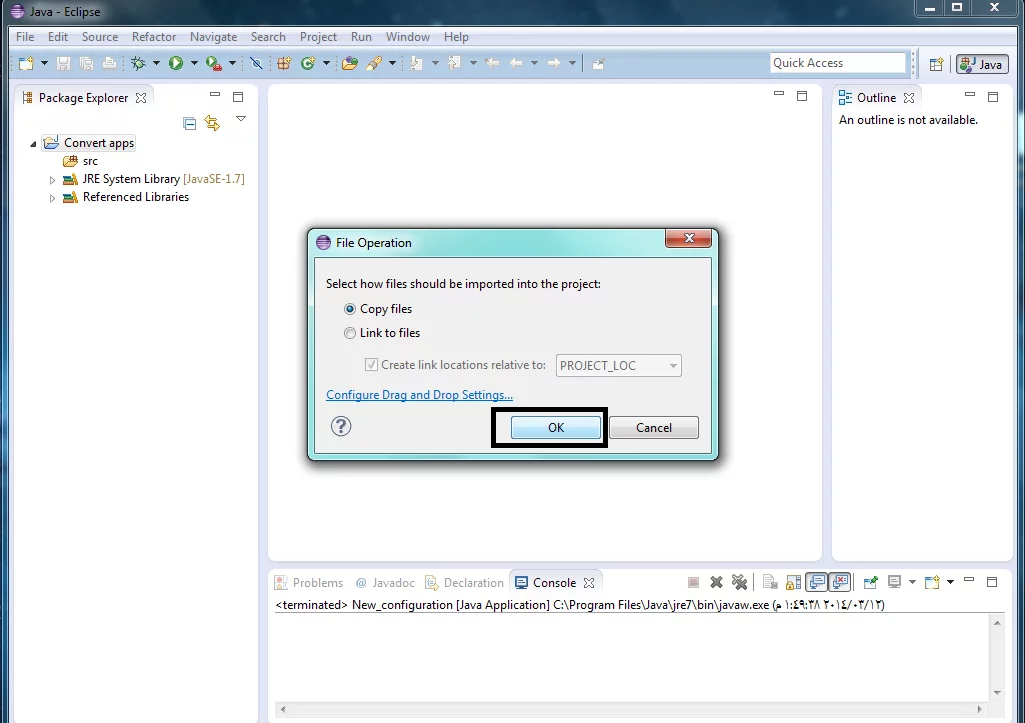Select the Copy files radio button

click(x=350, y=309)
